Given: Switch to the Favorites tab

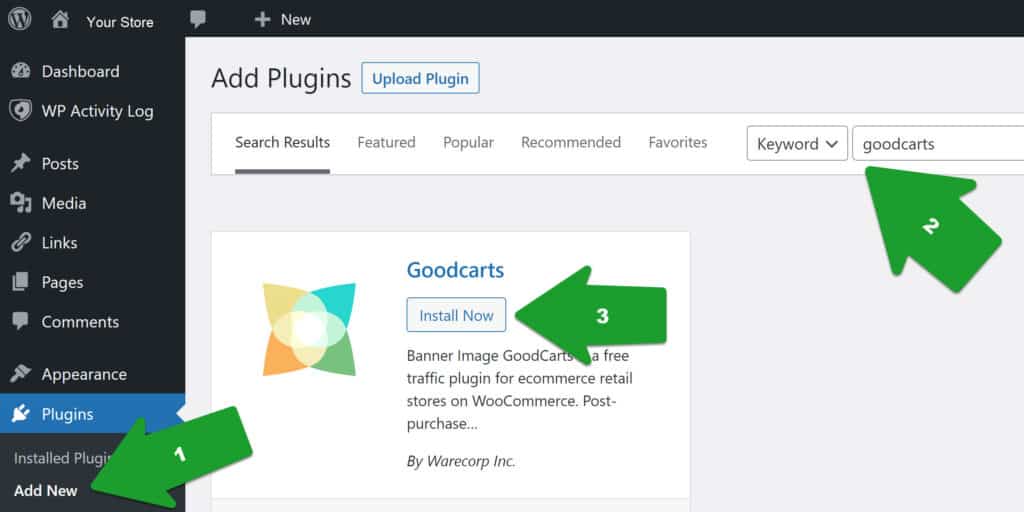Looking at the screenshot, I should [x=678, y=142].
